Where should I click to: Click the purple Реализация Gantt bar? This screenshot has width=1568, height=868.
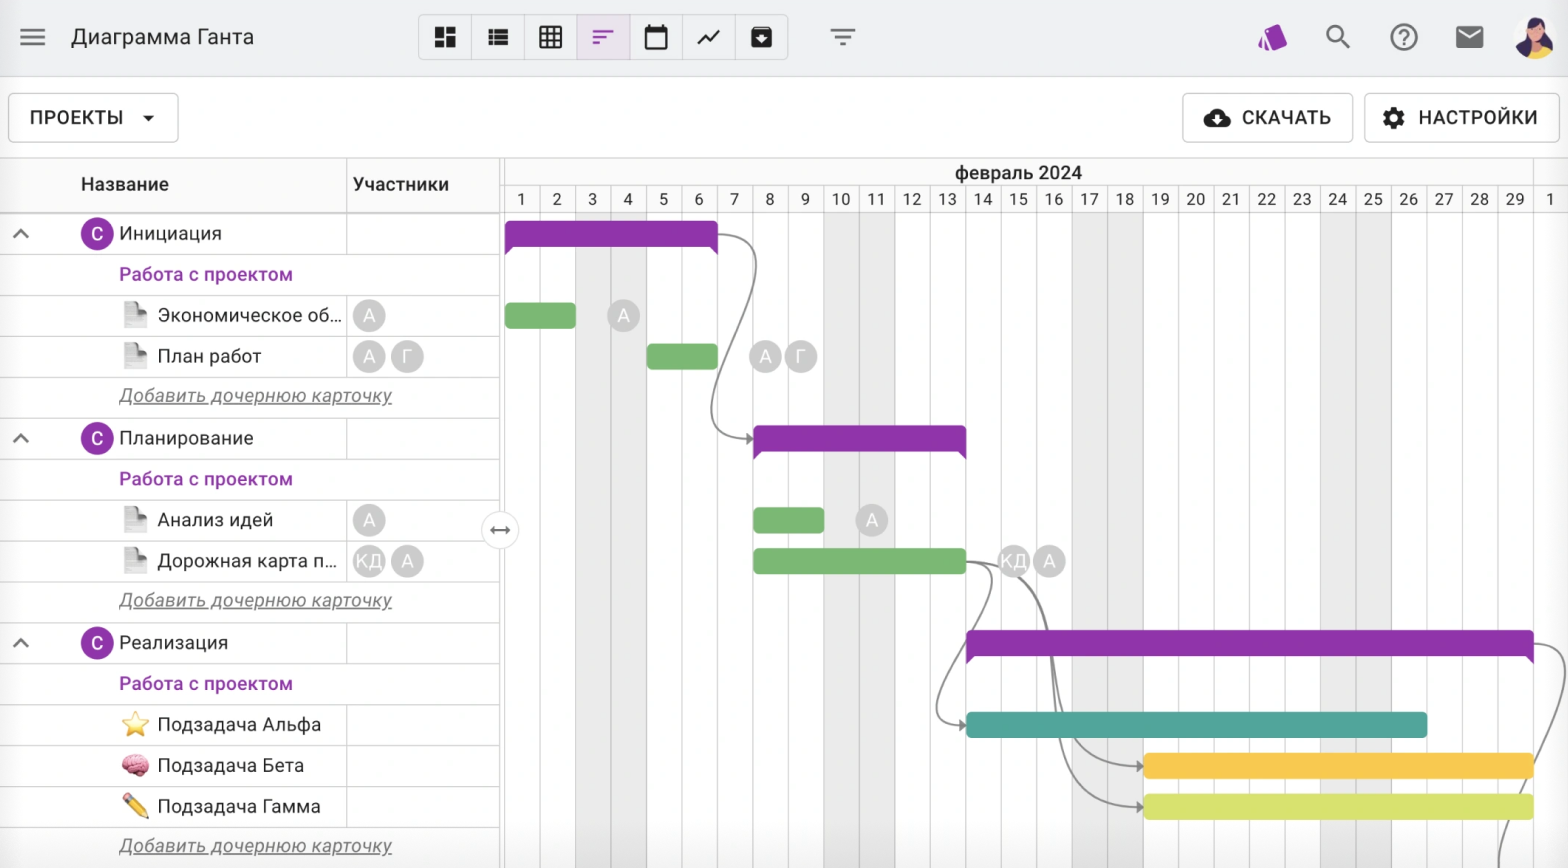pos(1250,645)
